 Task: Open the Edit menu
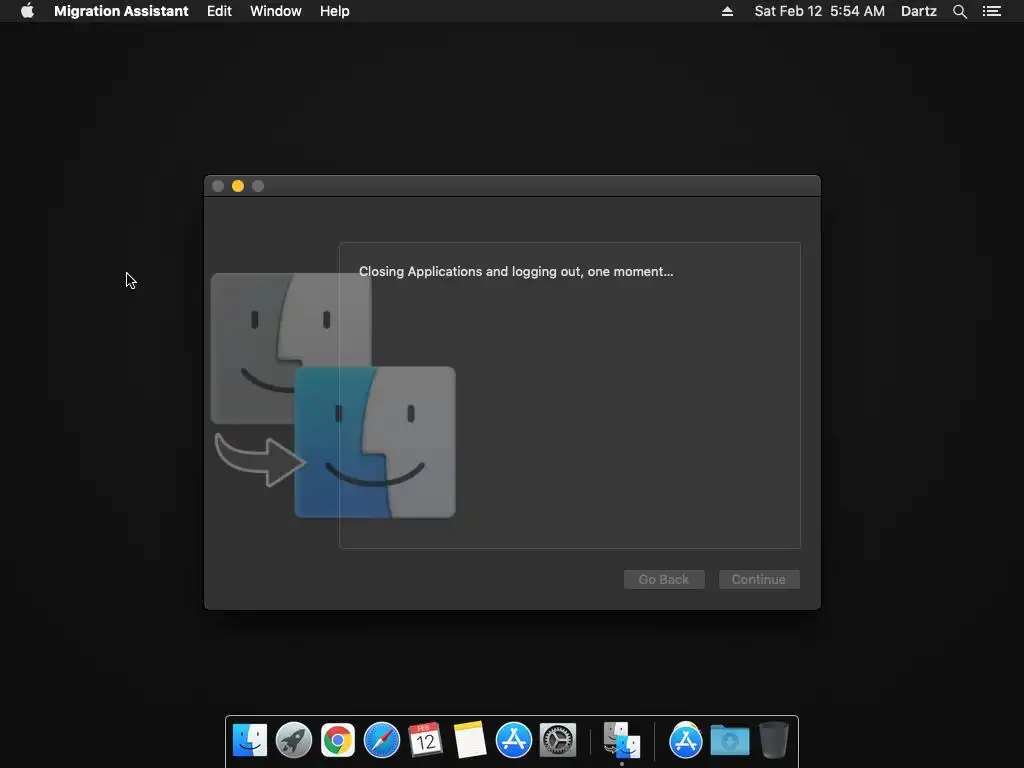pos(219,11)
